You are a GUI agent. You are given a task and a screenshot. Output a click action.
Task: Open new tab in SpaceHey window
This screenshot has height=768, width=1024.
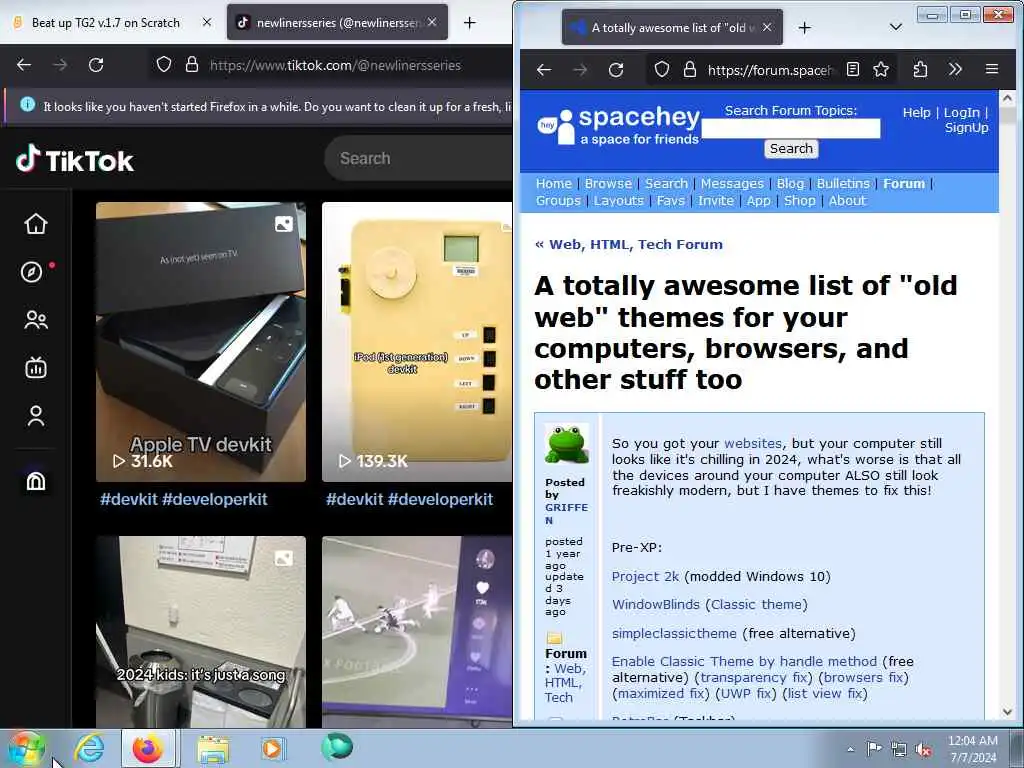coord(805,27)
